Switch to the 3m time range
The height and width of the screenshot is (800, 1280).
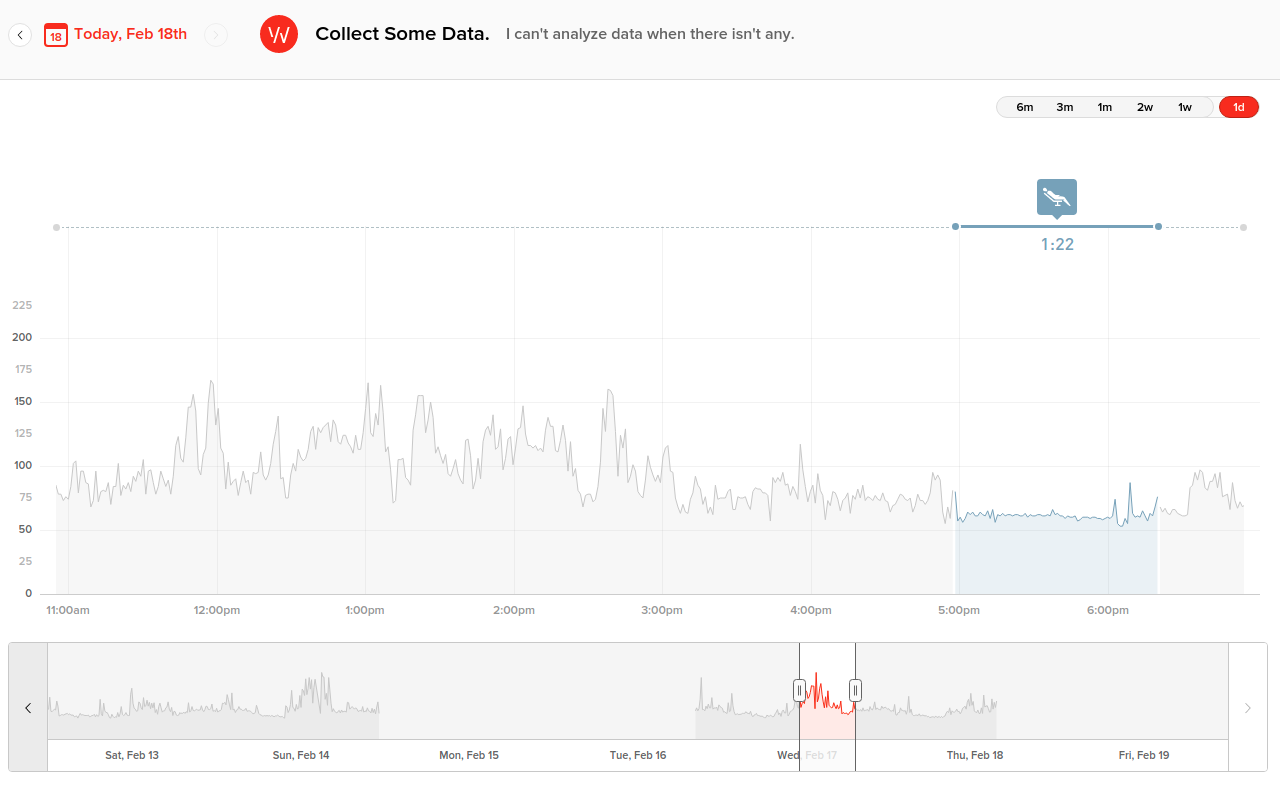(1064, 107)
